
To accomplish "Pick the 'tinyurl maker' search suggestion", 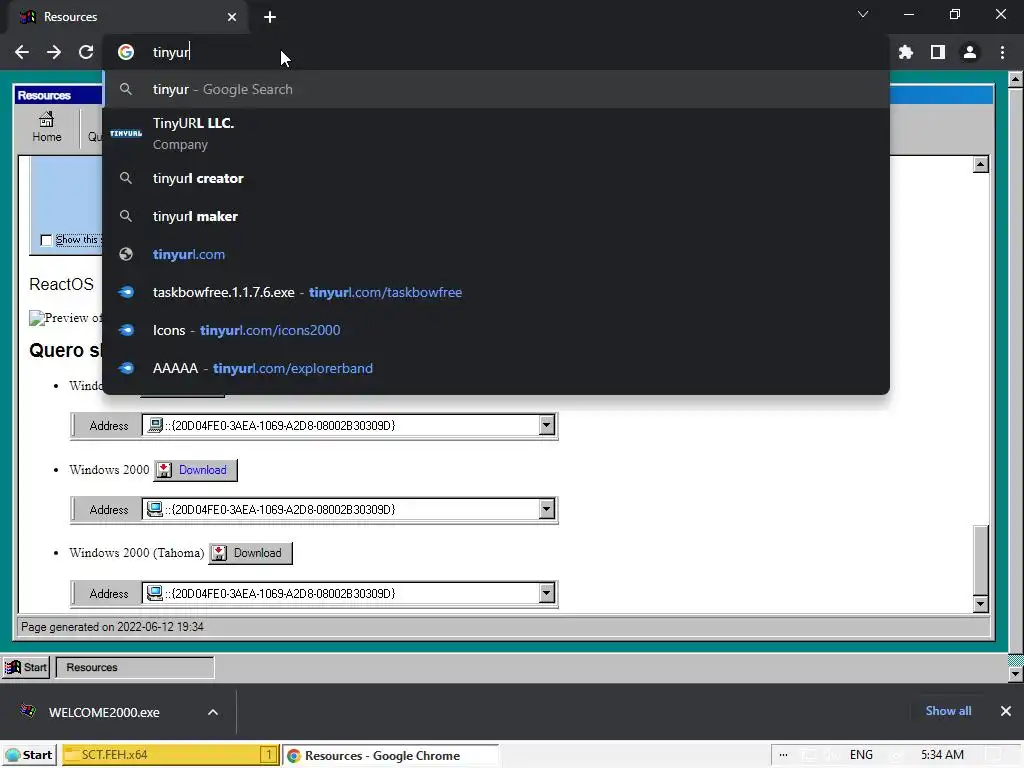I will tap(496, 216).
